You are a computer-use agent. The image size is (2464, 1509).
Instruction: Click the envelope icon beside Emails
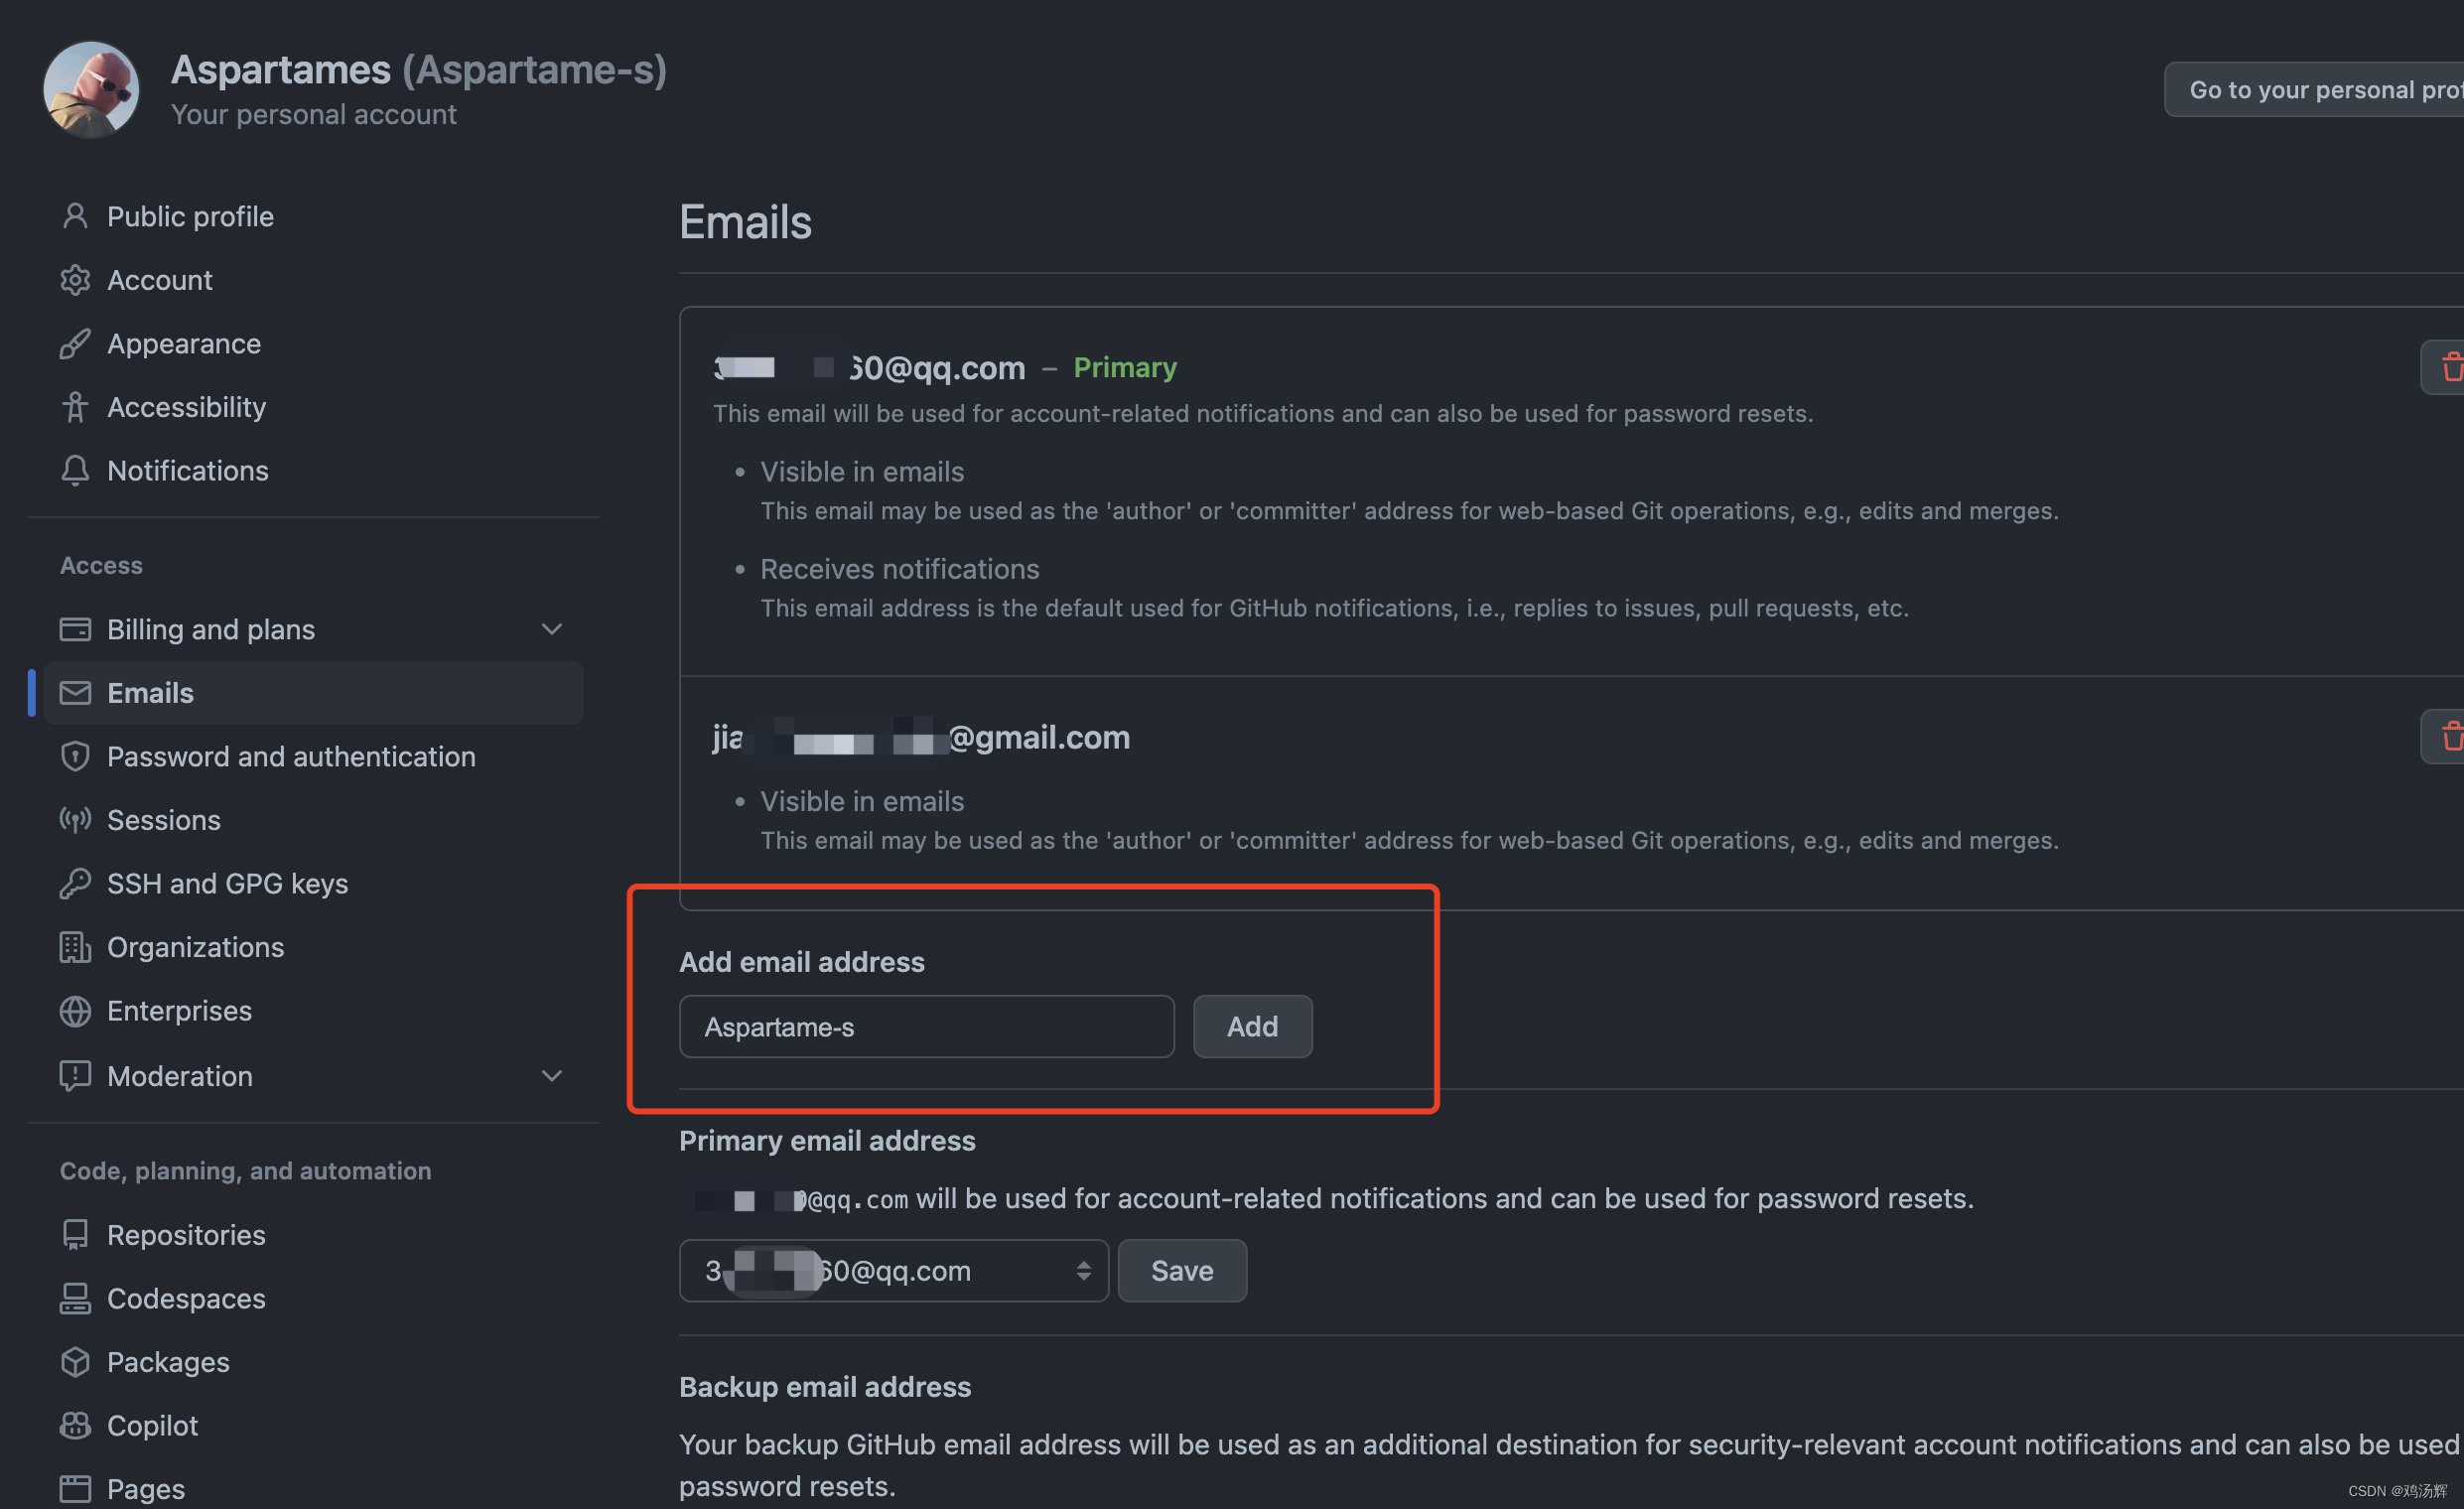75,693
